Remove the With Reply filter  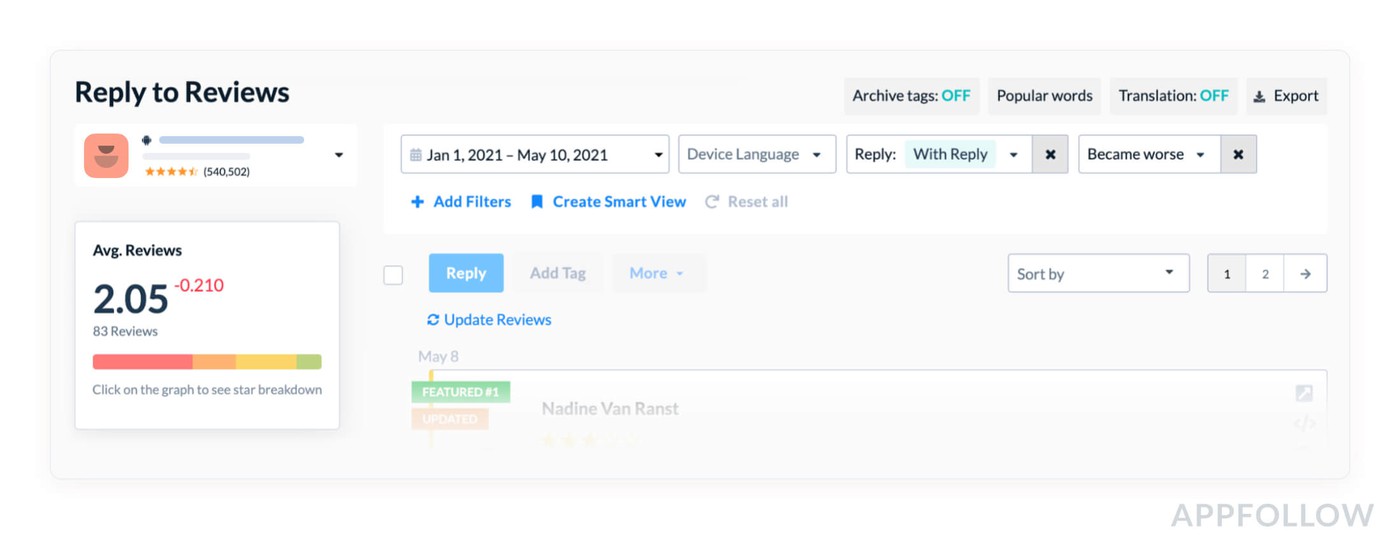click(x=1050, y=155)
